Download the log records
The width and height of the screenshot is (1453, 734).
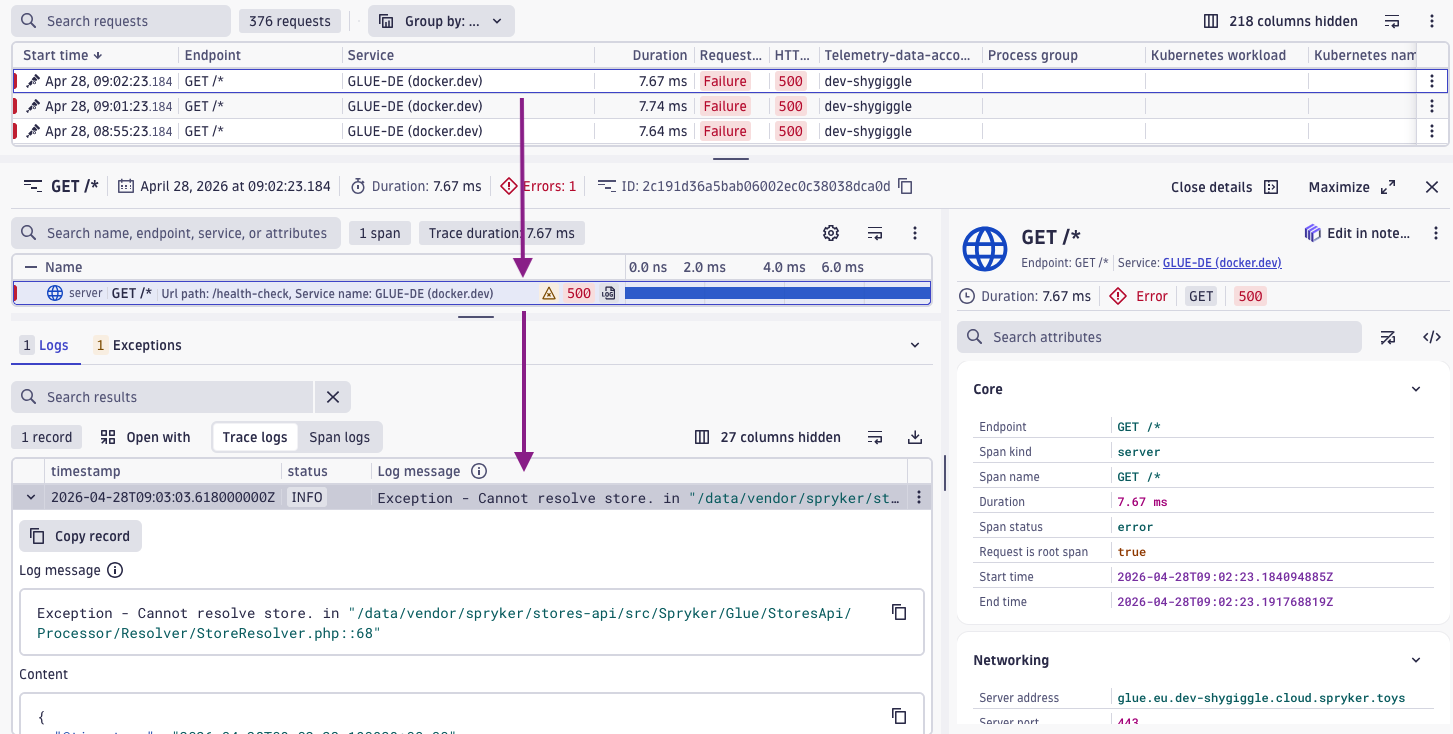(x=914, y=437)
